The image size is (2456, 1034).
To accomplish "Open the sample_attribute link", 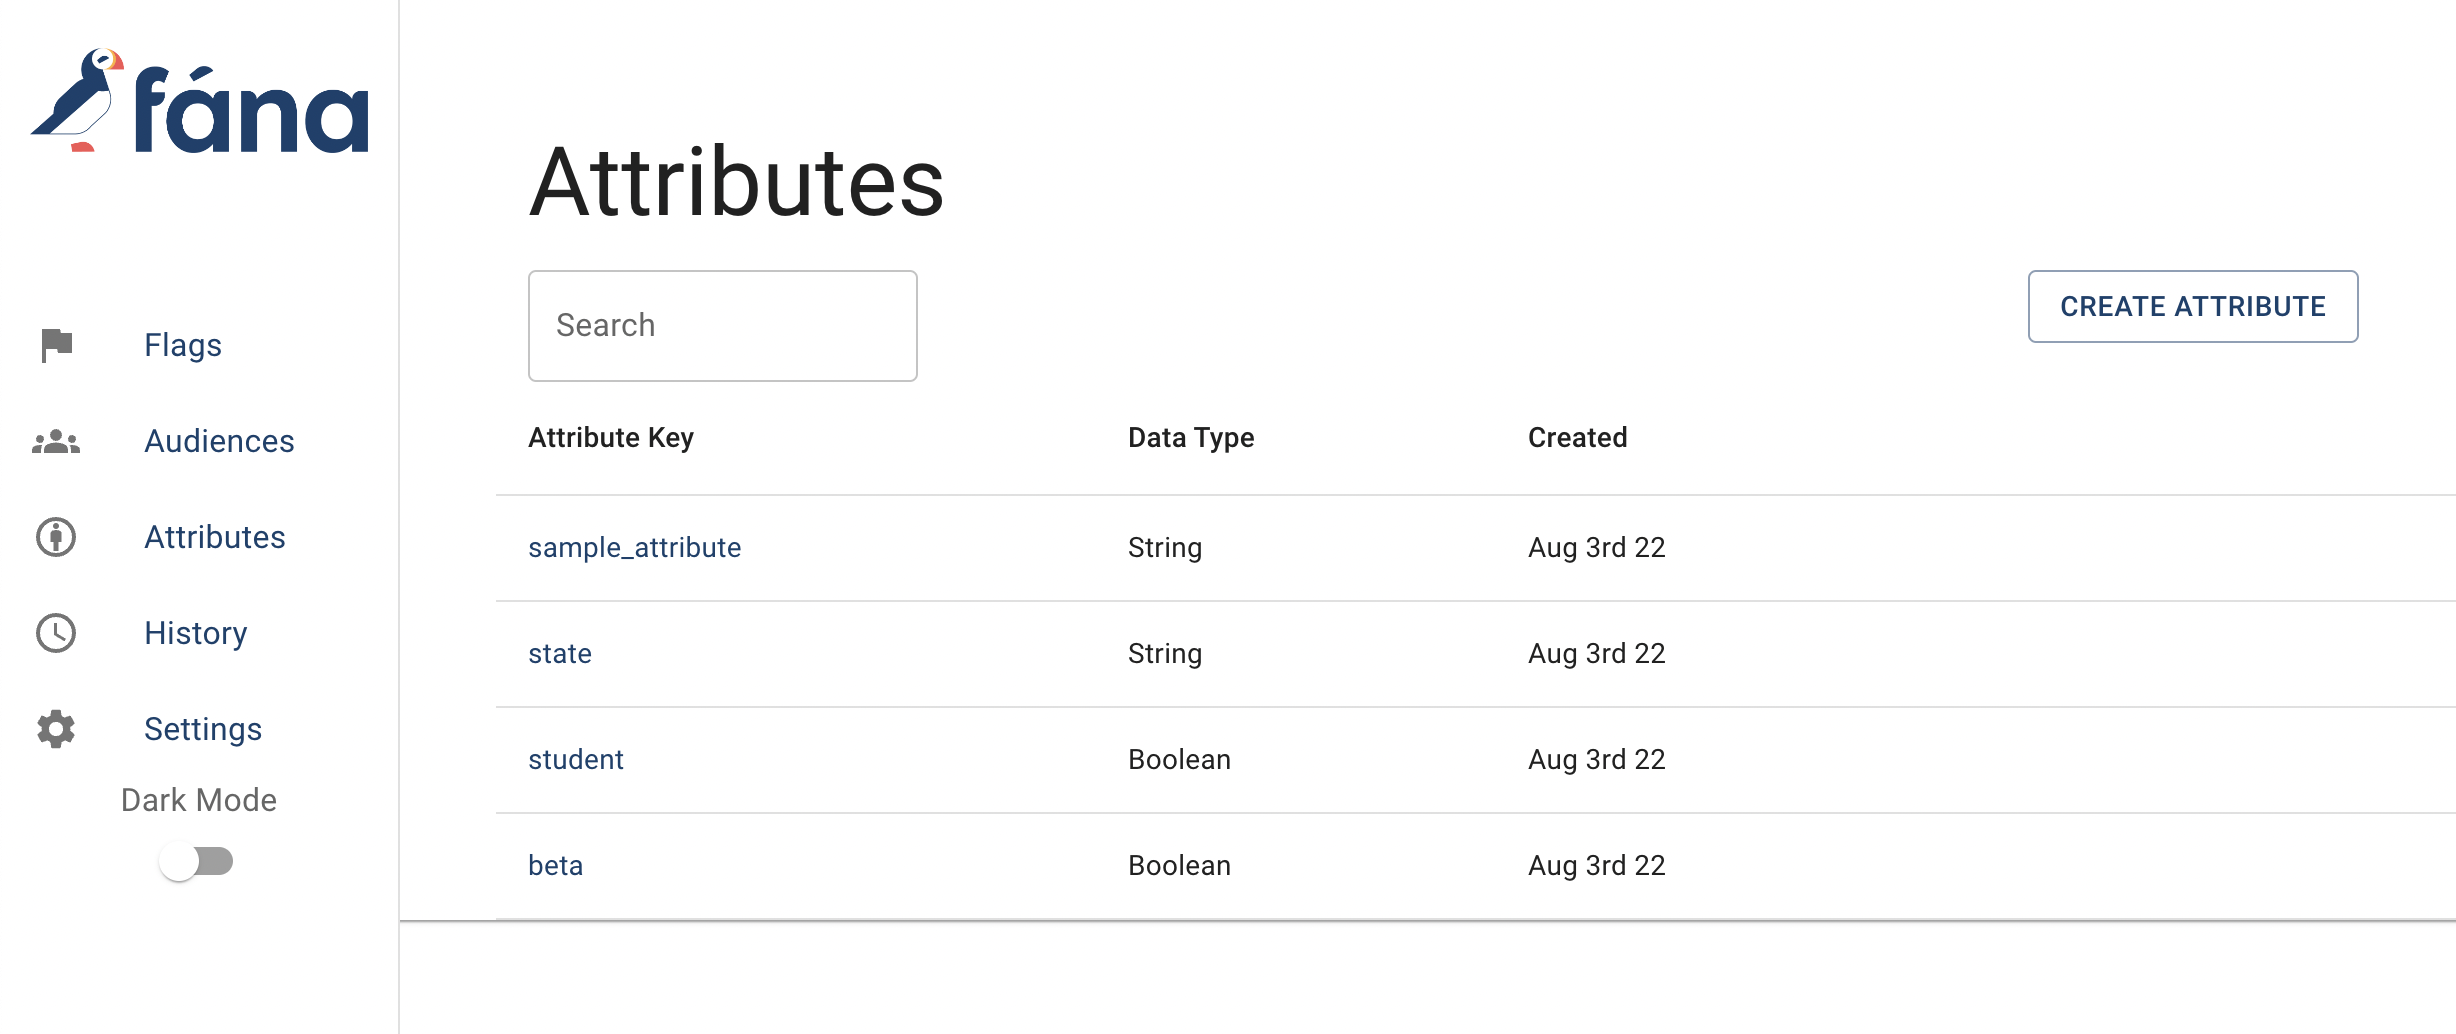I will coord(635,548).
